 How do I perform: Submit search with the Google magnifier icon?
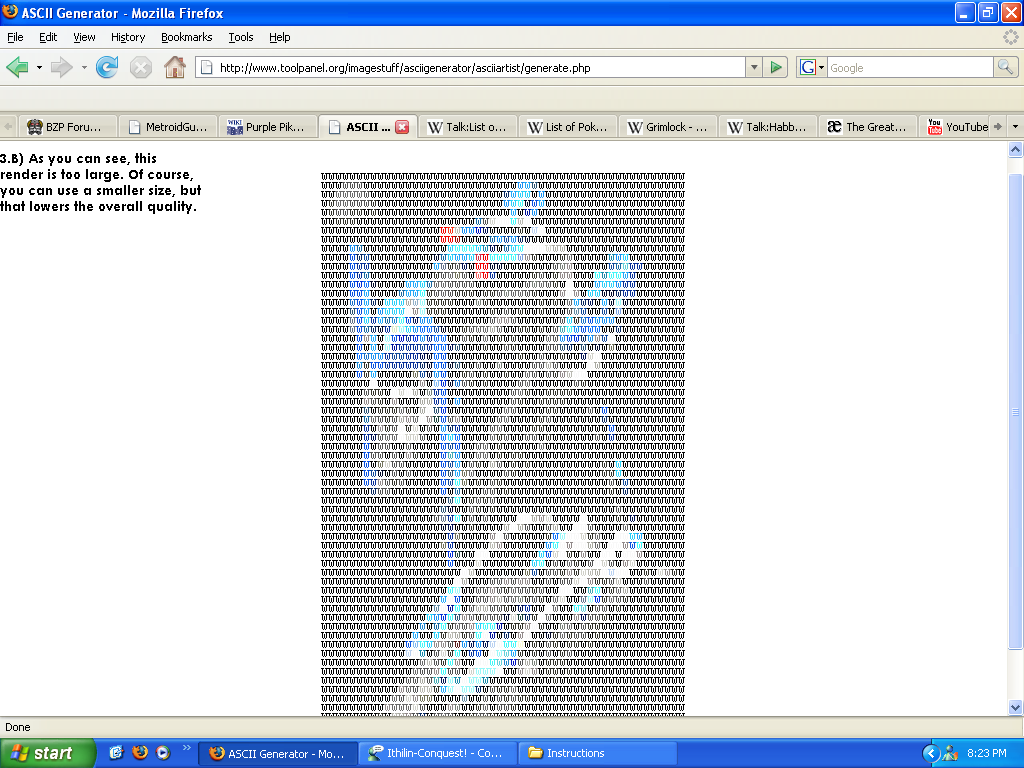click(x=1005, y=68)
